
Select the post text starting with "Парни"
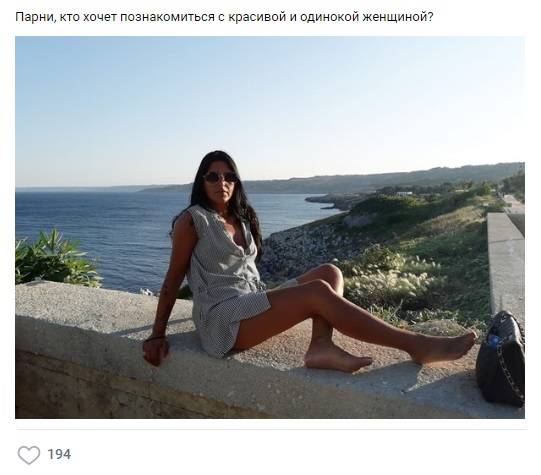224,17
